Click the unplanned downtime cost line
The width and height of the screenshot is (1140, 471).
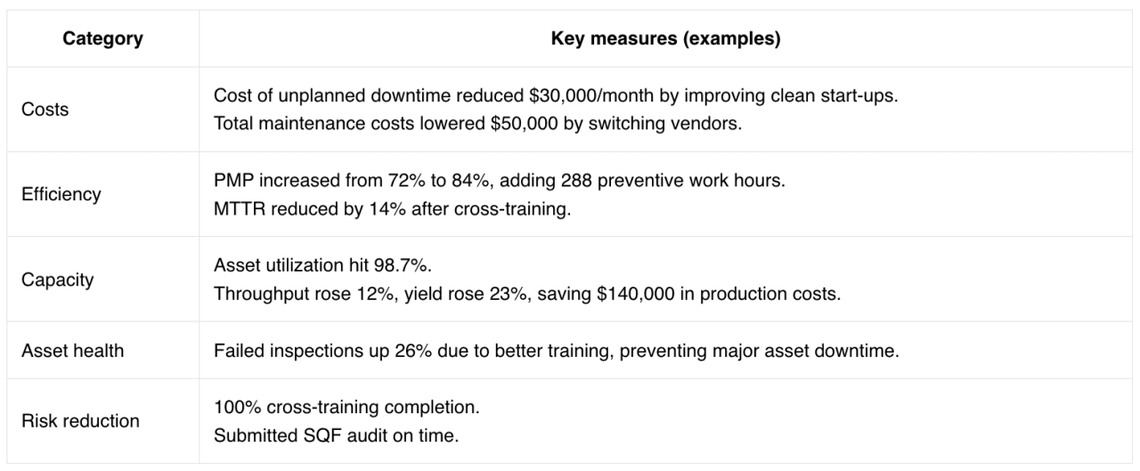pyautogui.click(x=548, y=96)
